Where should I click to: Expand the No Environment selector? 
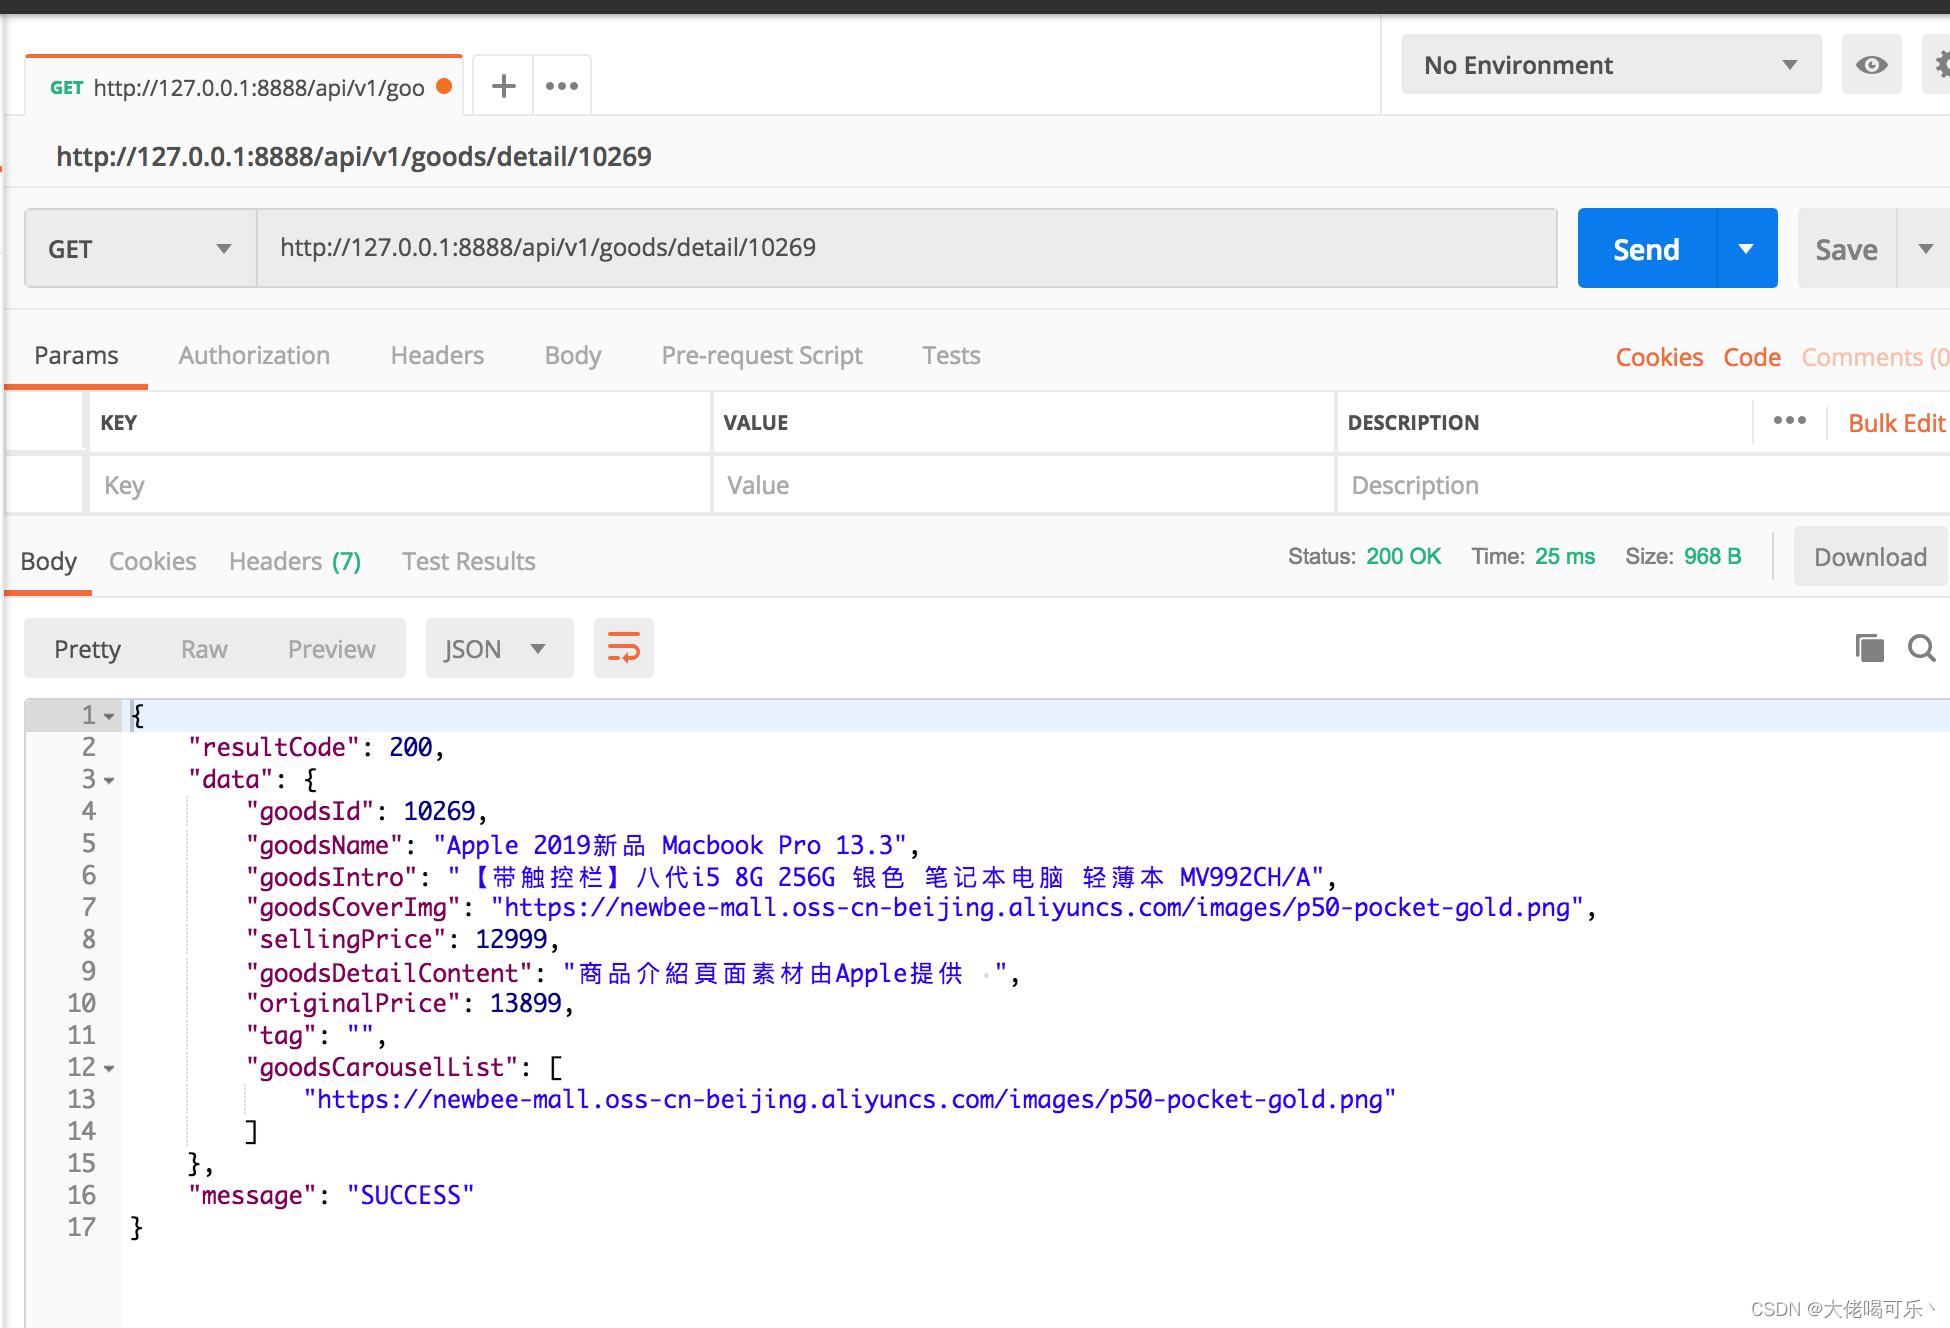[x=1610, y=65]
